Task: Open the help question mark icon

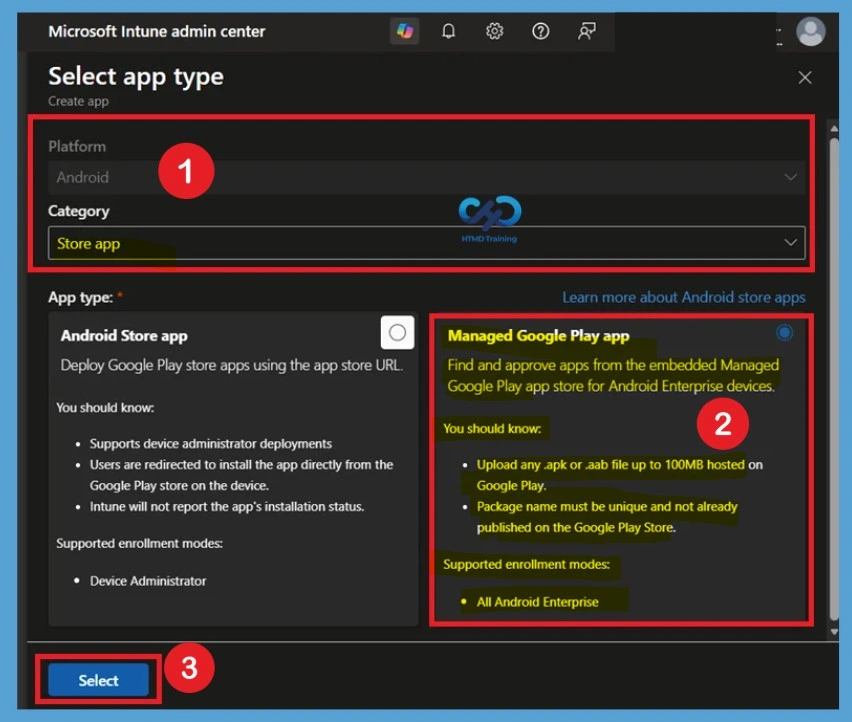Action: pyautogui.click(x=541, y=31)
